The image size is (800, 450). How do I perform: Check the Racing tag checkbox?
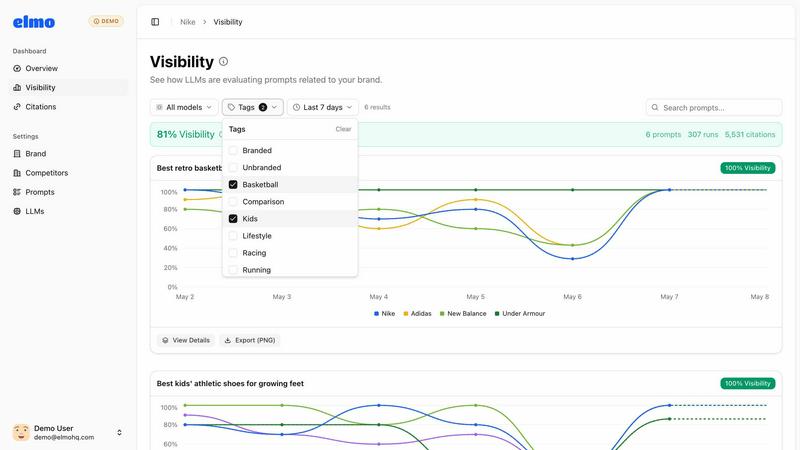point(233,253)
